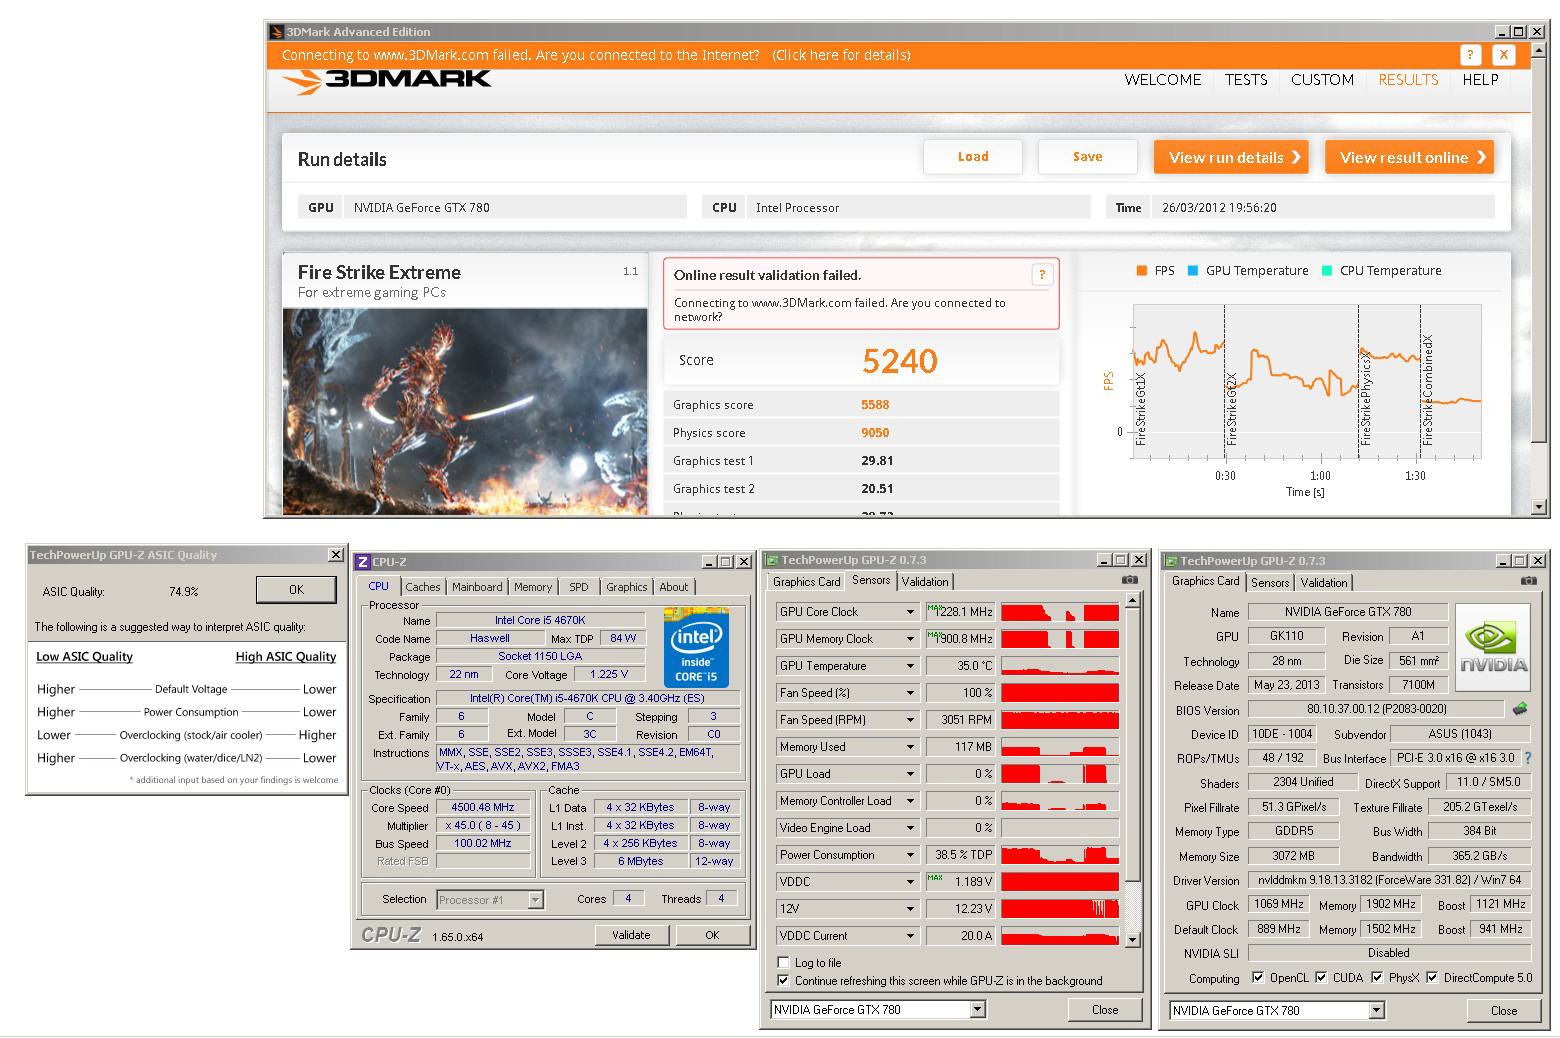
Task: Click the BIOS save chip icon
Action: click(x=1520, y=709)
